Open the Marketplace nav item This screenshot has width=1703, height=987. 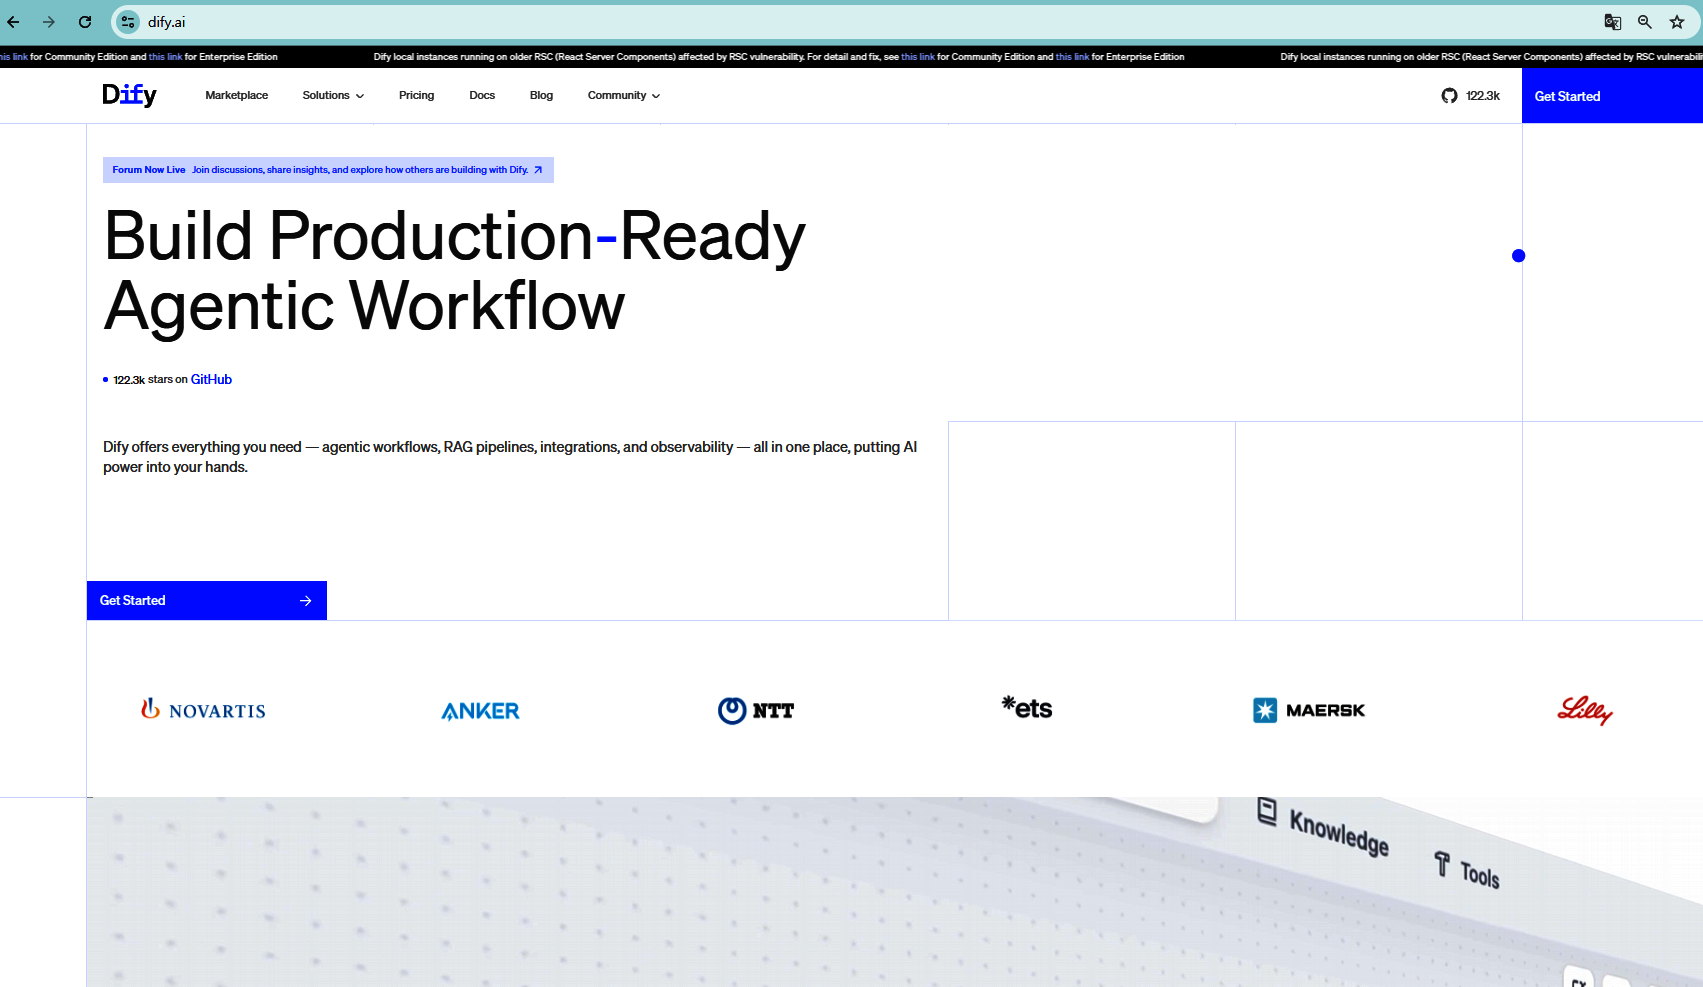pos(236,96)
